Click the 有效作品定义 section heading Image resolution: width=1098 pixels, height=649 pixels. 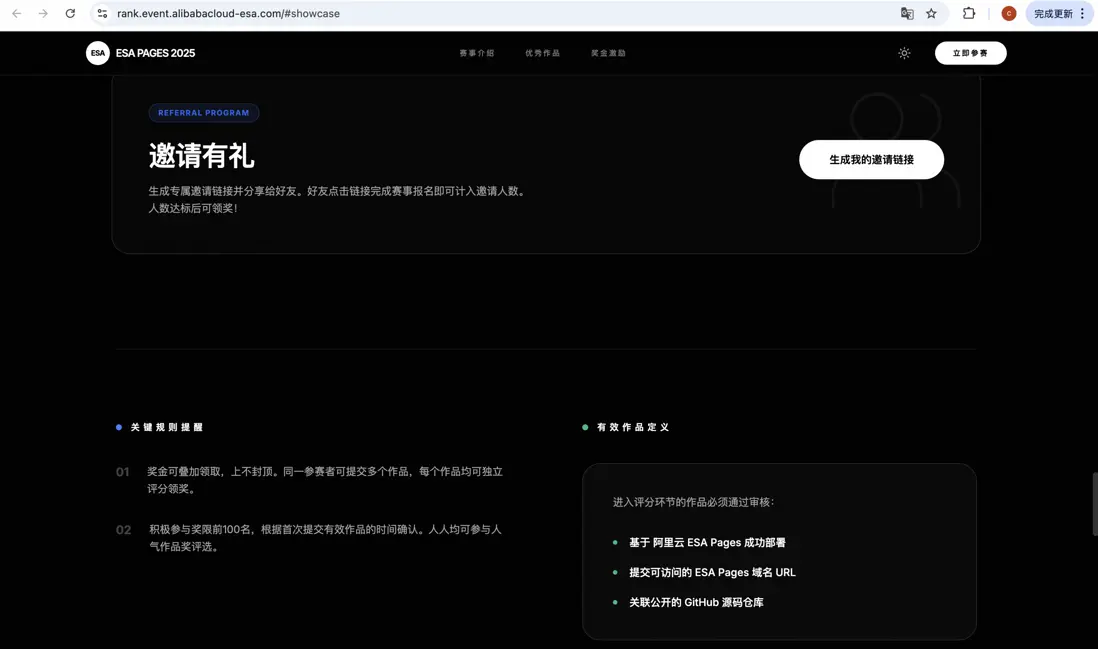click(633, 427)
